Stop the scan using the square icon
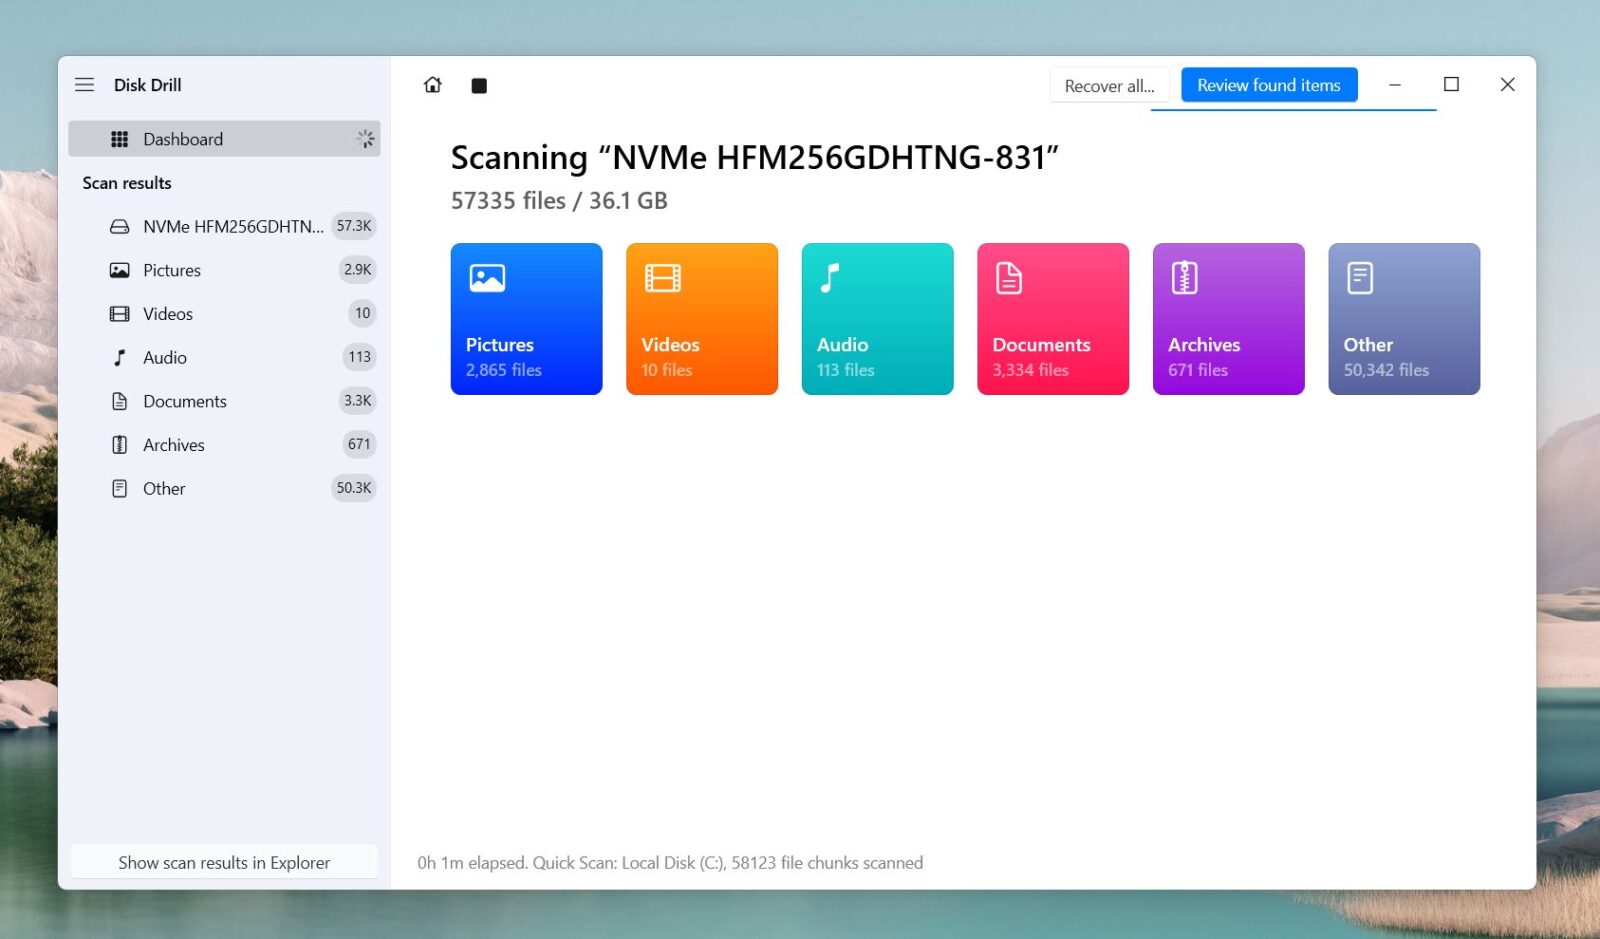 pos(479,85)
